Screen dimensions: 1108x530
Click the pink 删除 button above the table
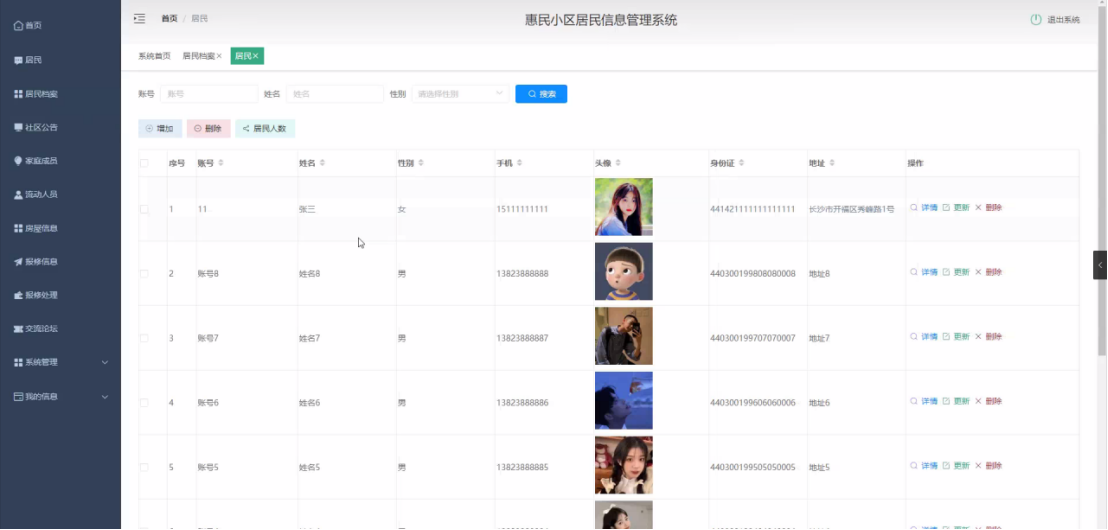point(208,129)
